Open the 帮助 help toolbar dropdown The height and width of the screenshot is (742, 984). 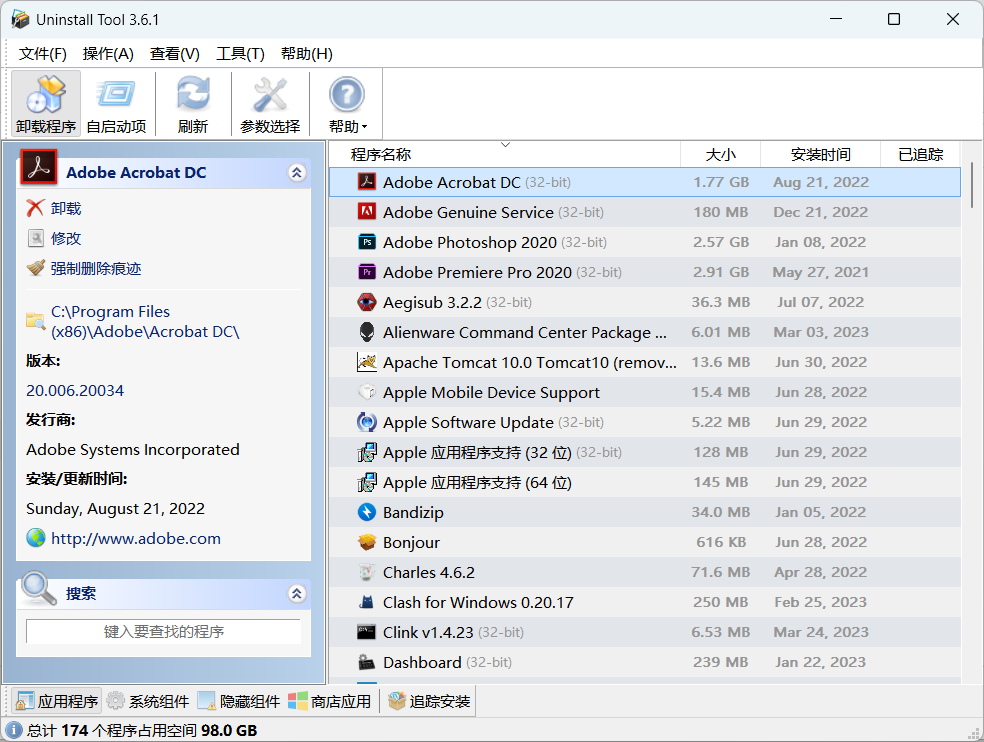[x=347, y=104]
